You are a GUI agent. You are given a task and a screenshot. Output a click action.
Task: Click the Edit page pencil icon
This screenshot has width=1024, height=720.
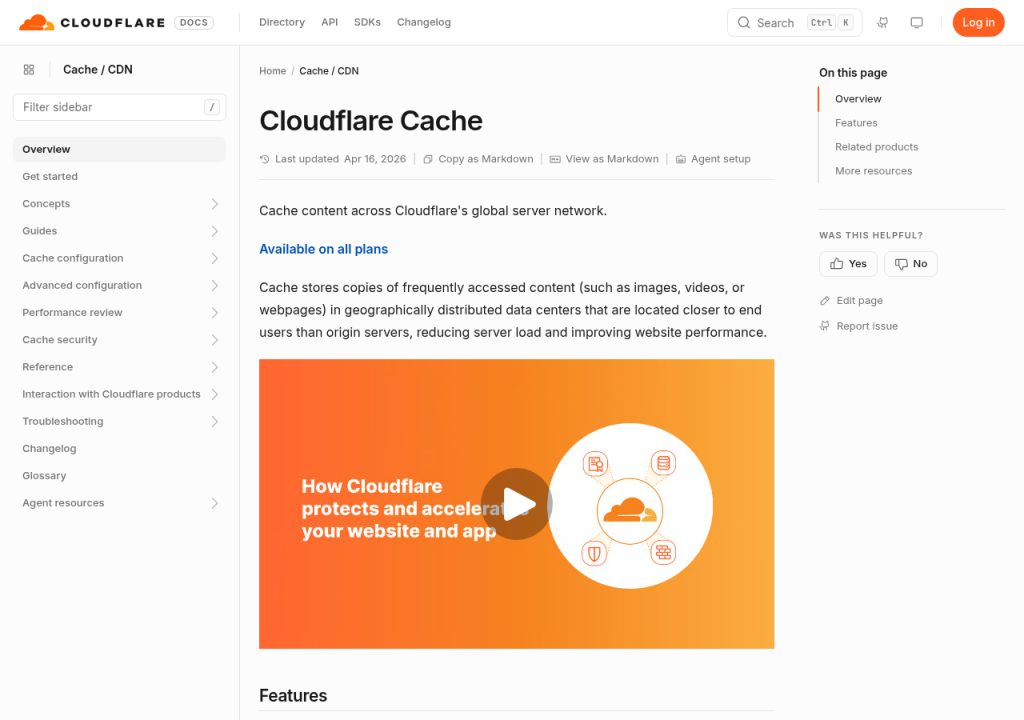click(825, 301)
